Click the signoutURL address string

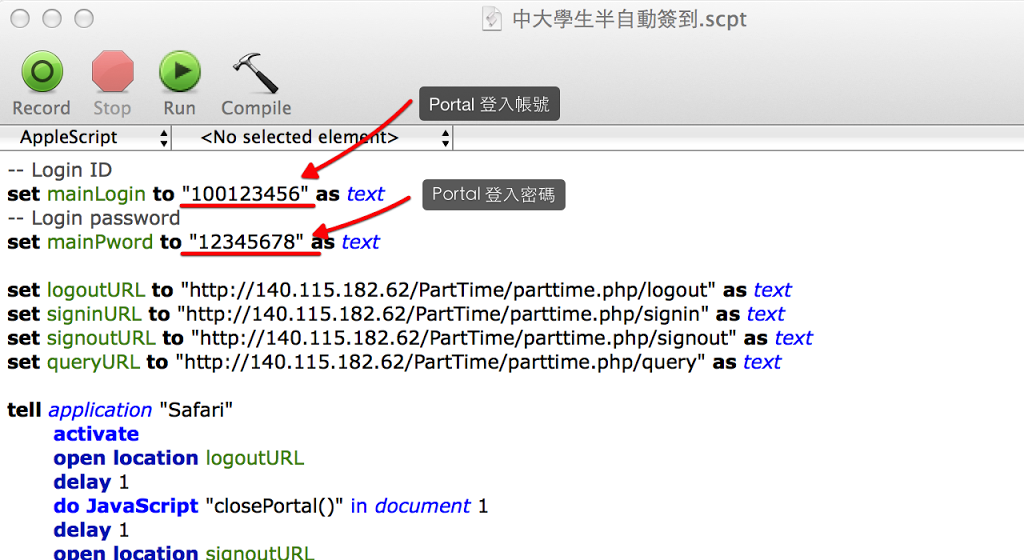463,338
